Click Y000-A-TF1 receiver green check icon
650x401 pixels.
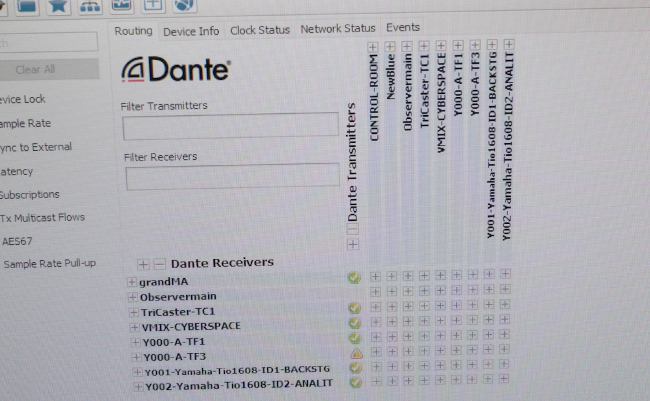point(355,338)
